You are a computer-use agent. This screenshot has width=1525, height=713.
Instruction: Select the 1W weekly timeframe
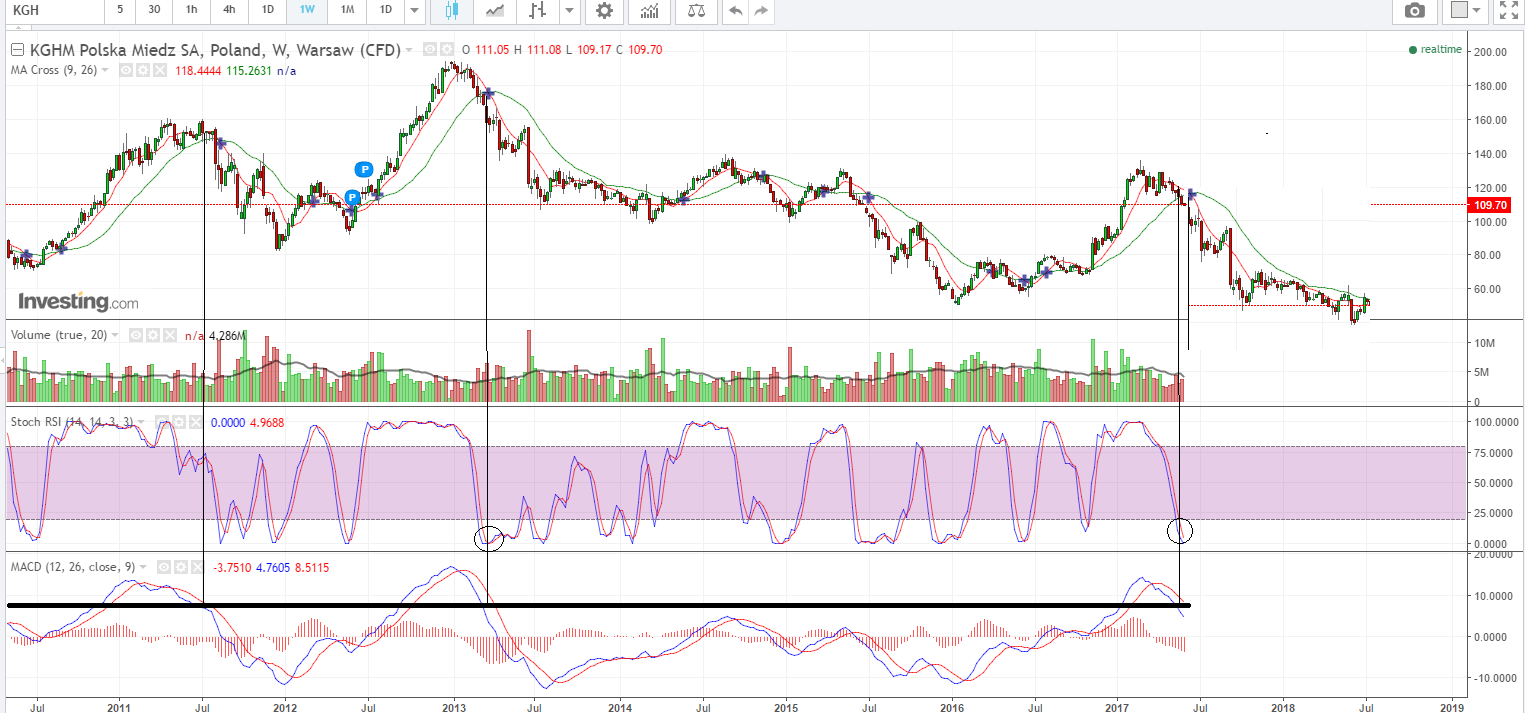click(x=306, y=10)
